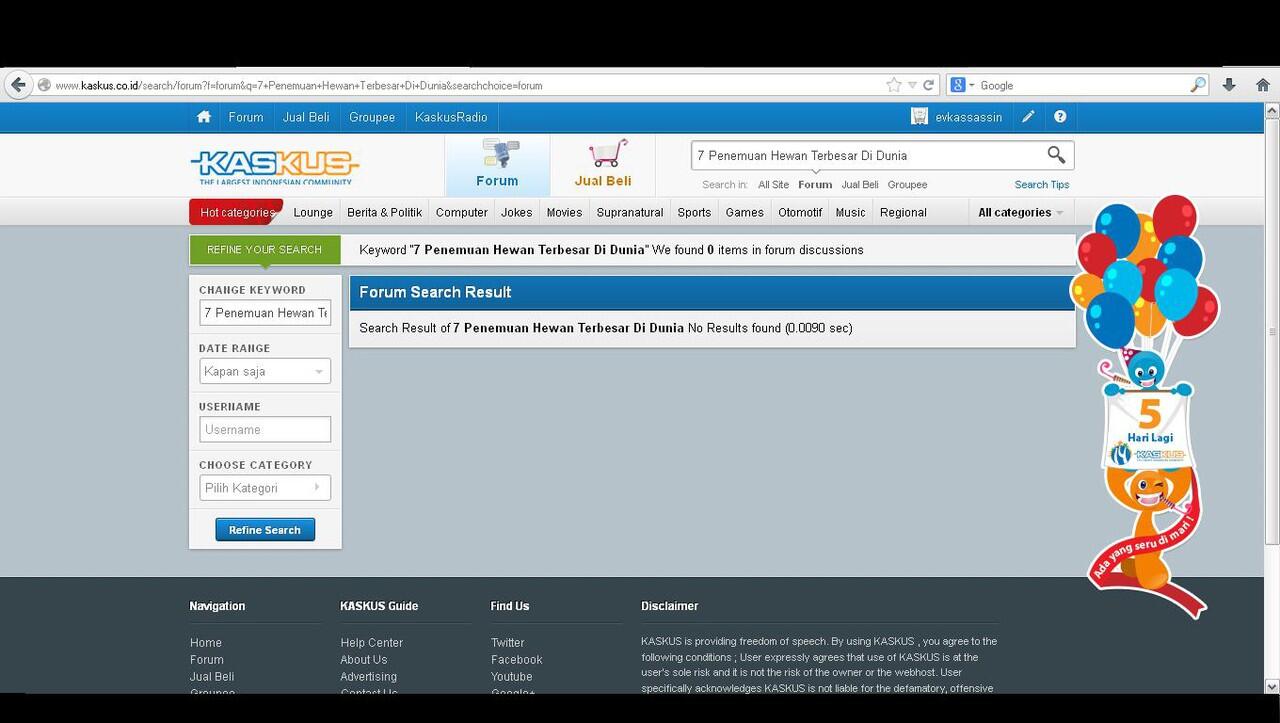Select the Jual Beli tab with cart
Viewport: 1280px width, 723px height.
603,165
